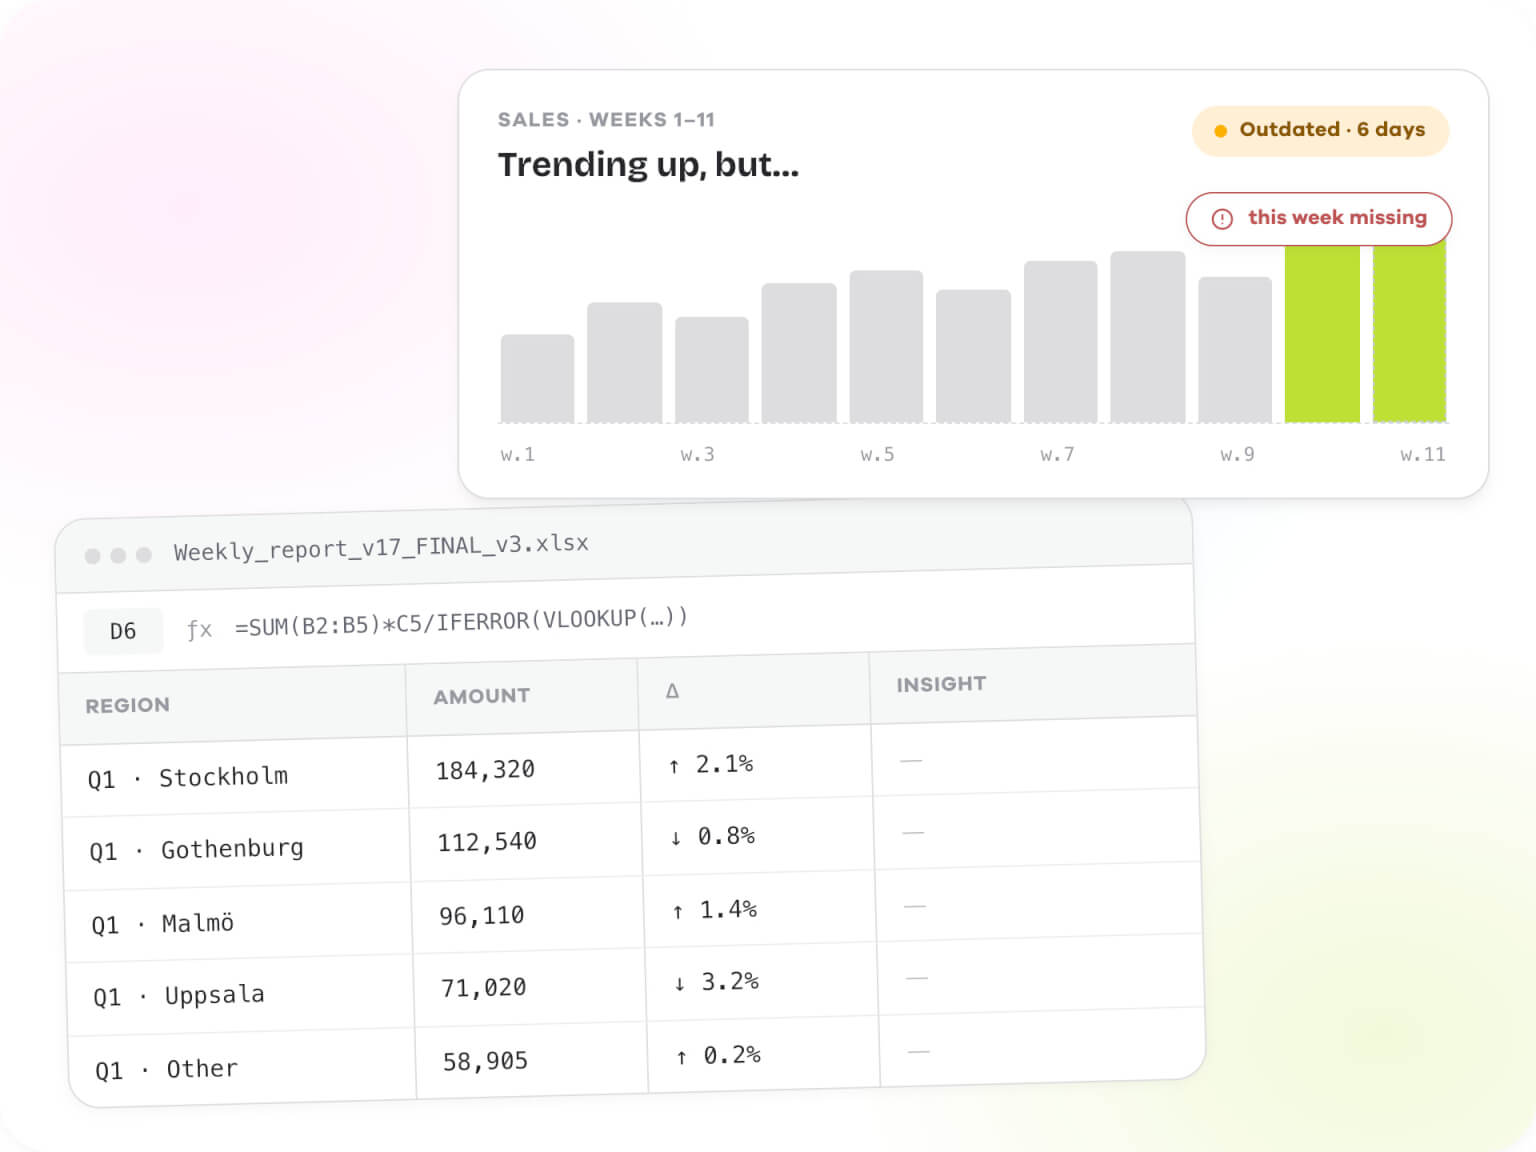Screen dimensions: 1536x1152
Task: Click the down arrow beside 3.2% for Uppsala
Action: pyautogui.click(x=680, y=984)
